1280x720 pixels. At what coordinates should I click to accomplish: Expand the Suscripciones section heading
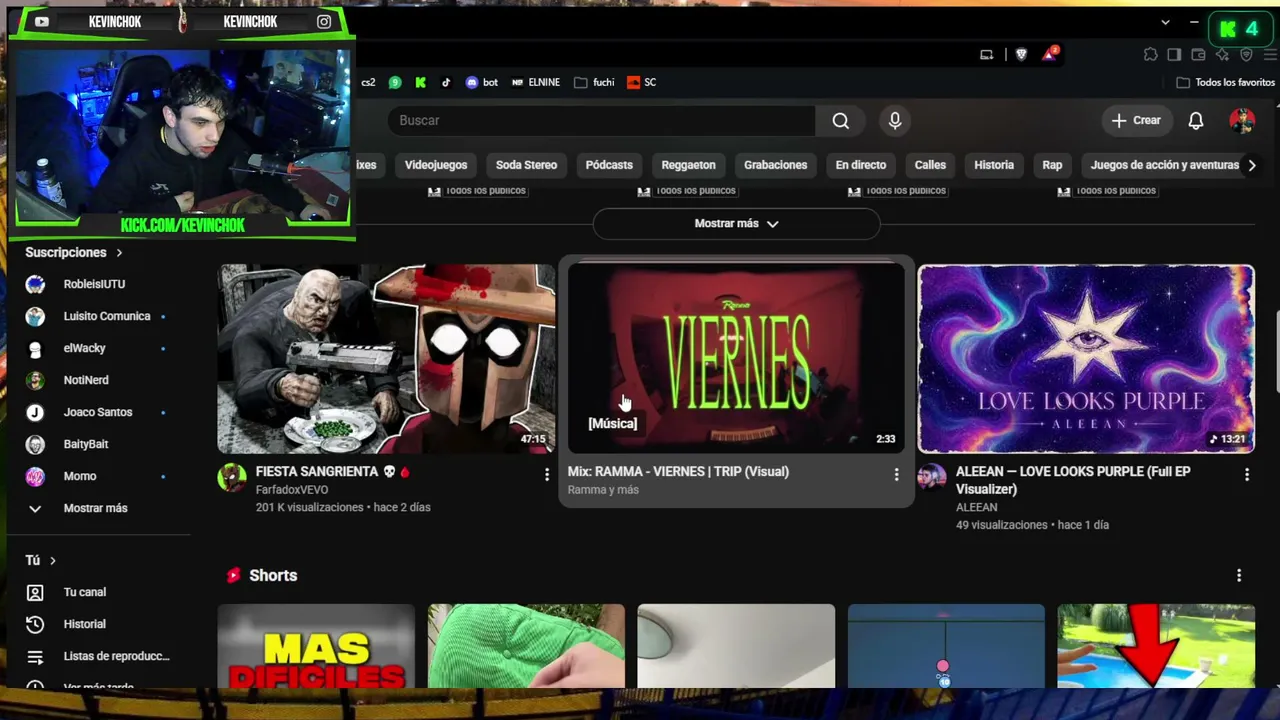pos(74,253)
